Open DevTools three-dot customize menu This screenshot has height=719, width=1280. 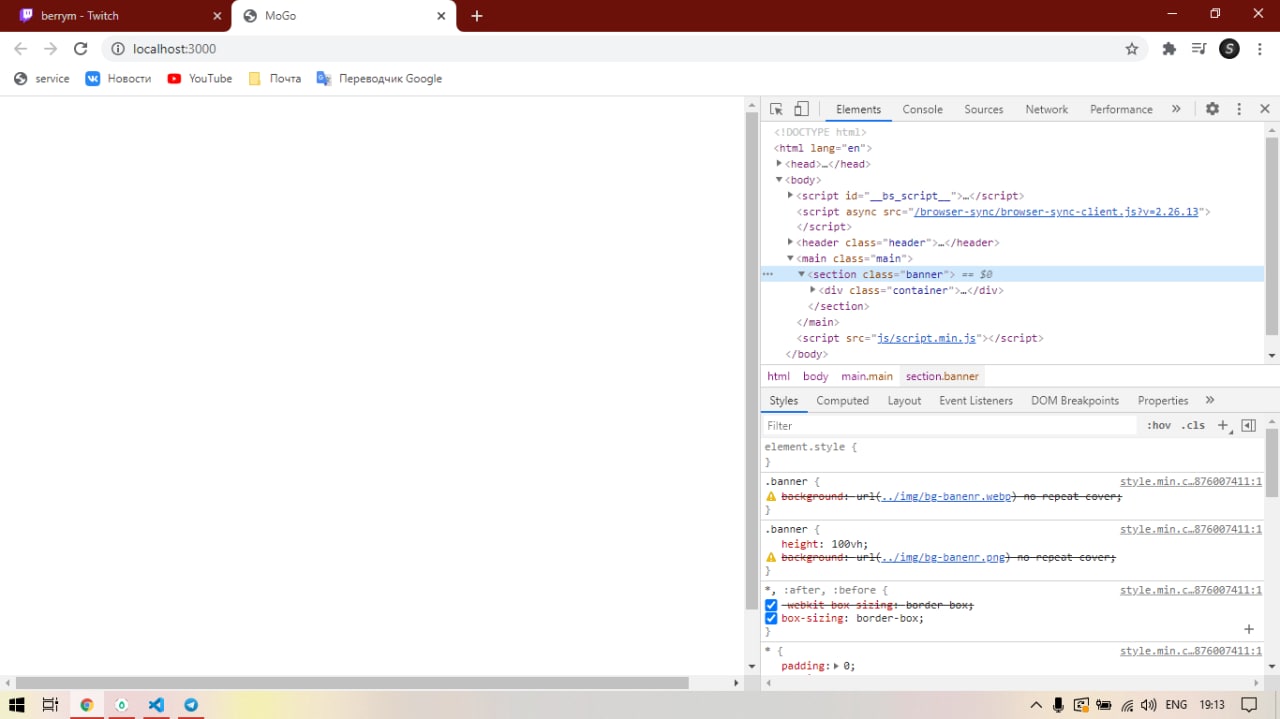coord(1239,109)
